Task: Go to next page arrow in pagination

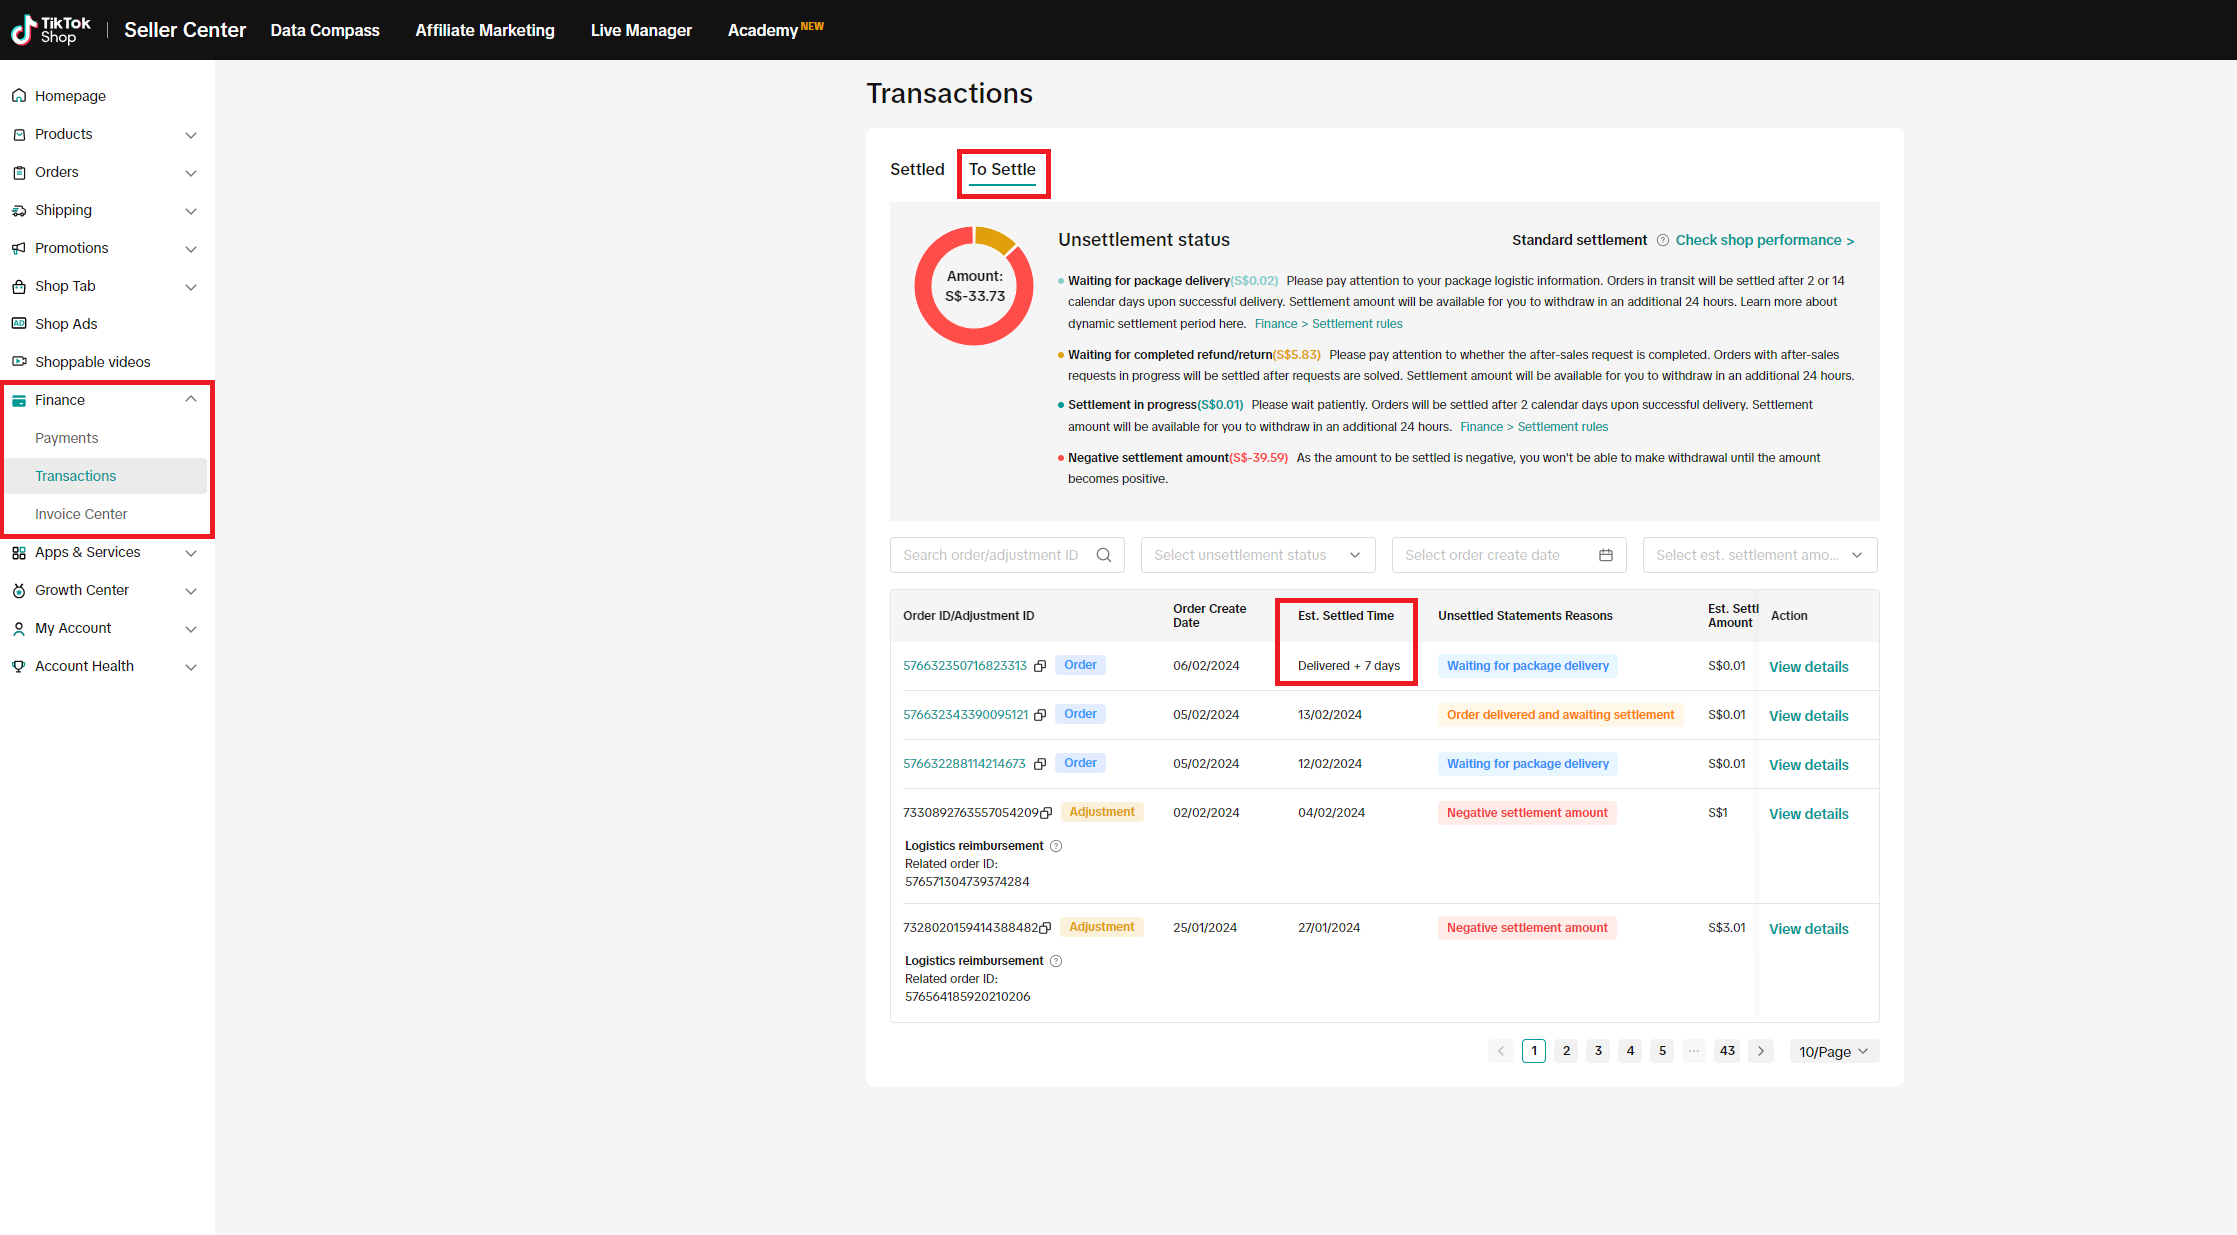Action: (x=1761, y=1051)
